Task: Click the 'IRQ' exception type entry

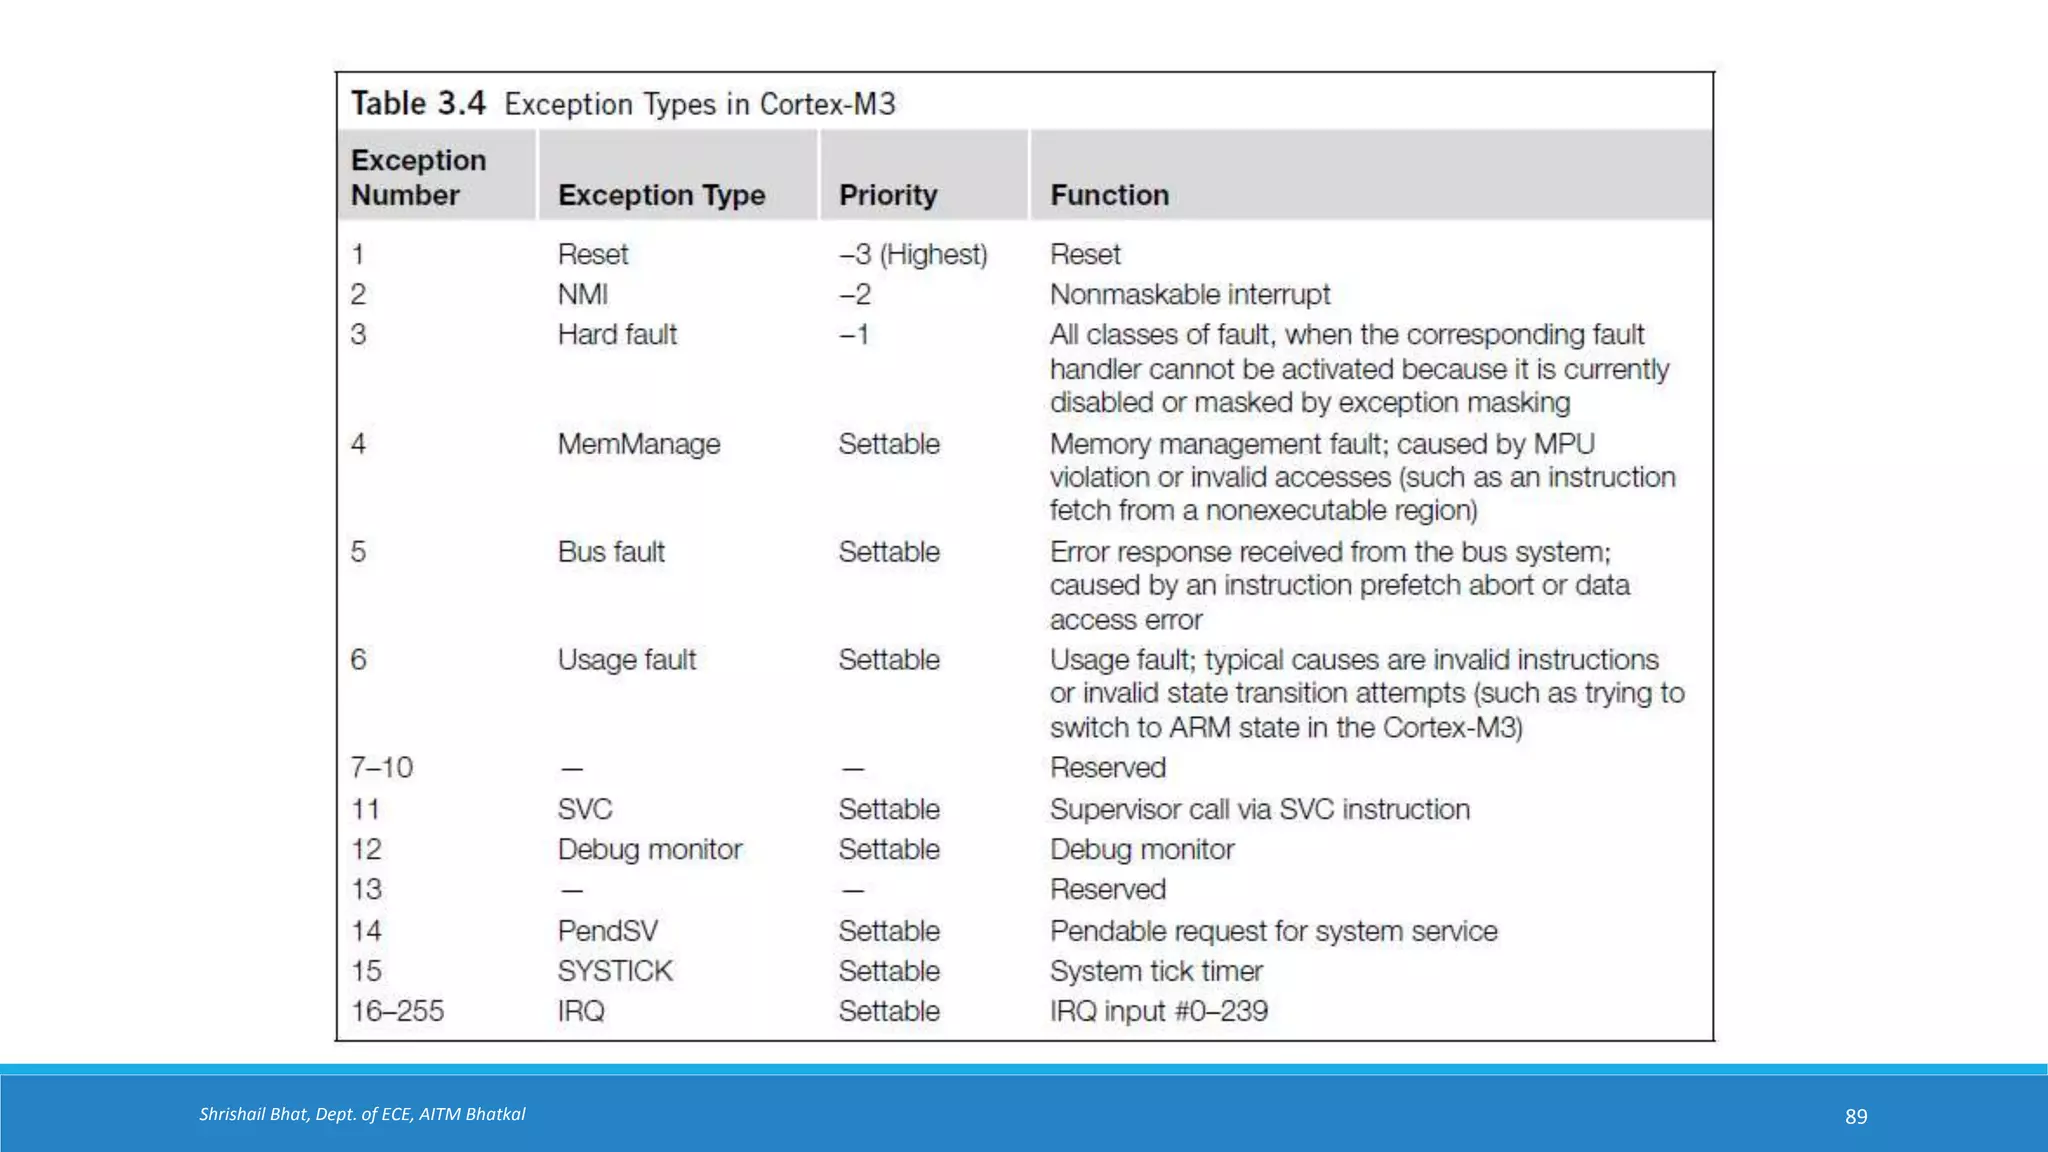Action: 581,1011
